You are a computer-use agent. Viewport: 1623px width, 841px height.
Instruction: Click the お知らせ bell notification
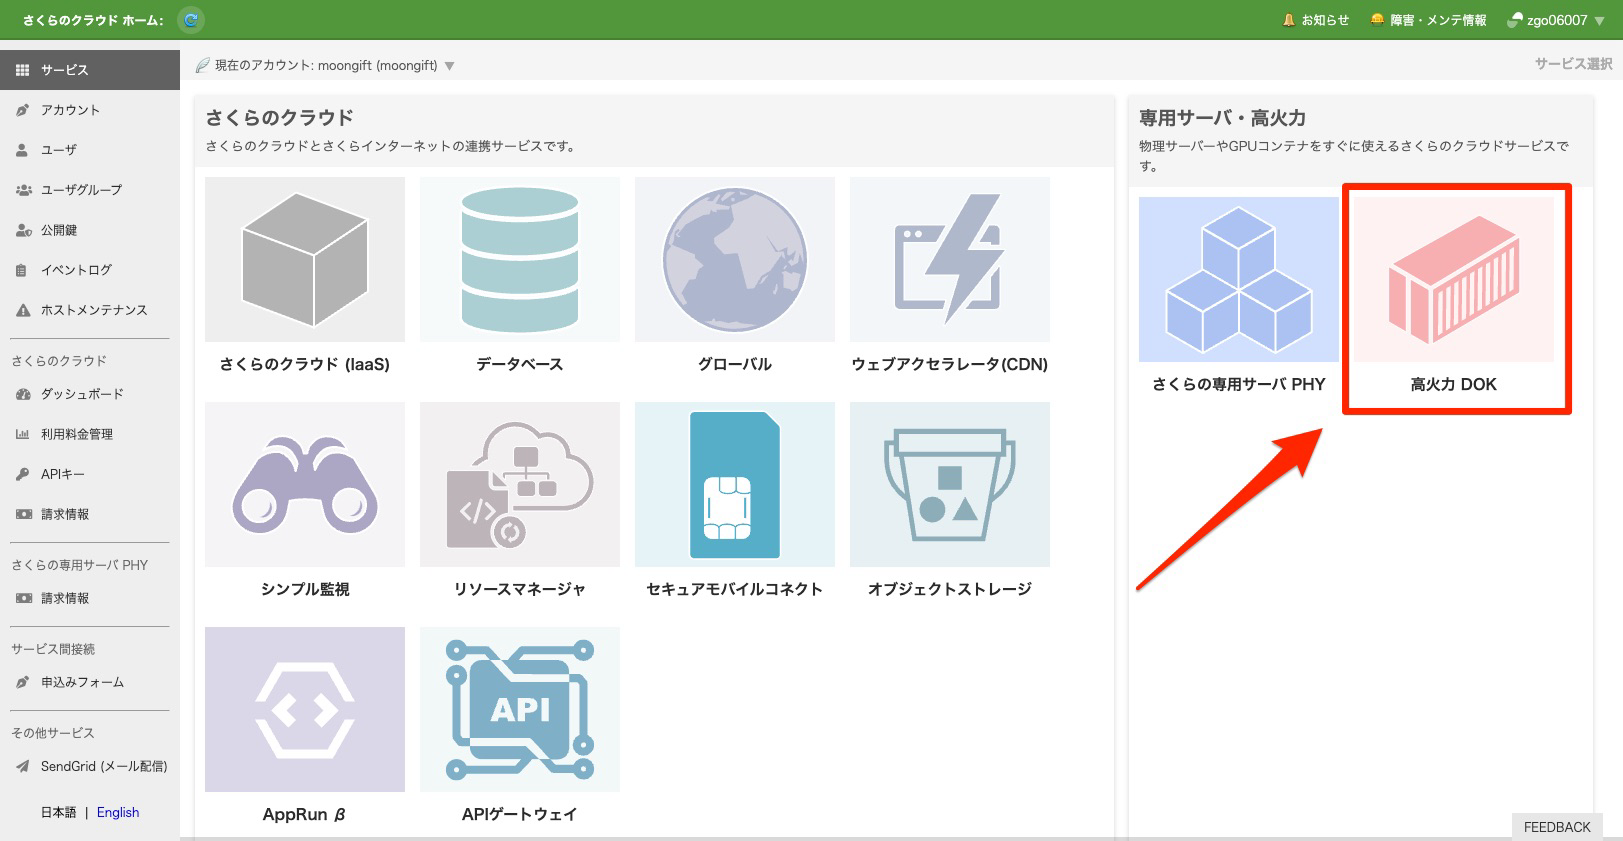pyautogui.click(x=1316, y=20)
